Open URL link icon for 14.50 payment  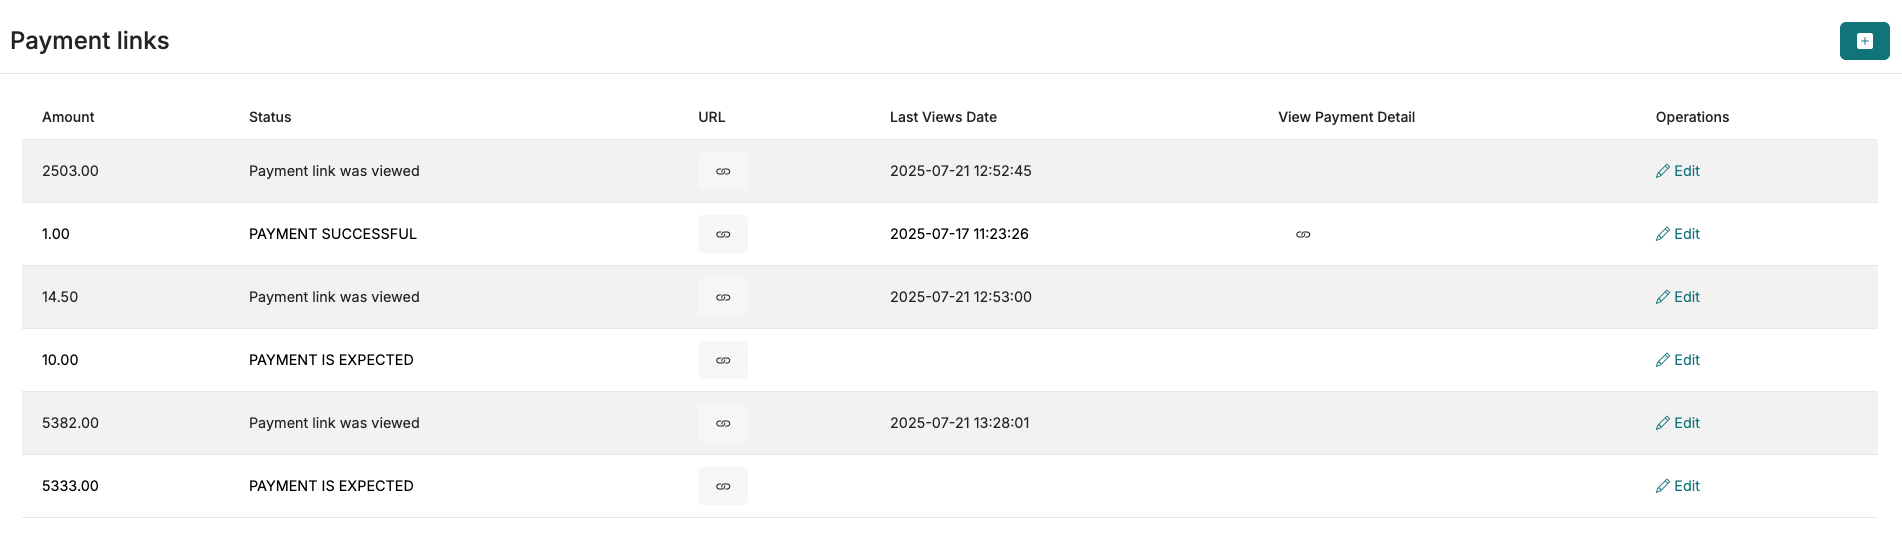pyautogui.click(x=723, y=297)
